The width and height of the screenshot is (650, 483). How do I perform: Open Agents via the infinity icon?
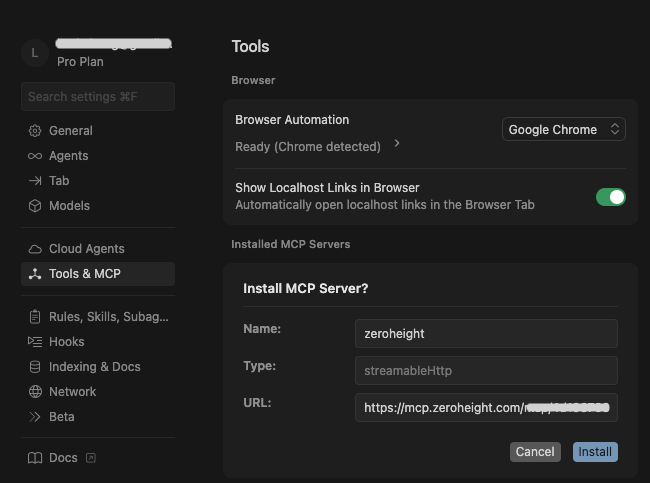35,156
